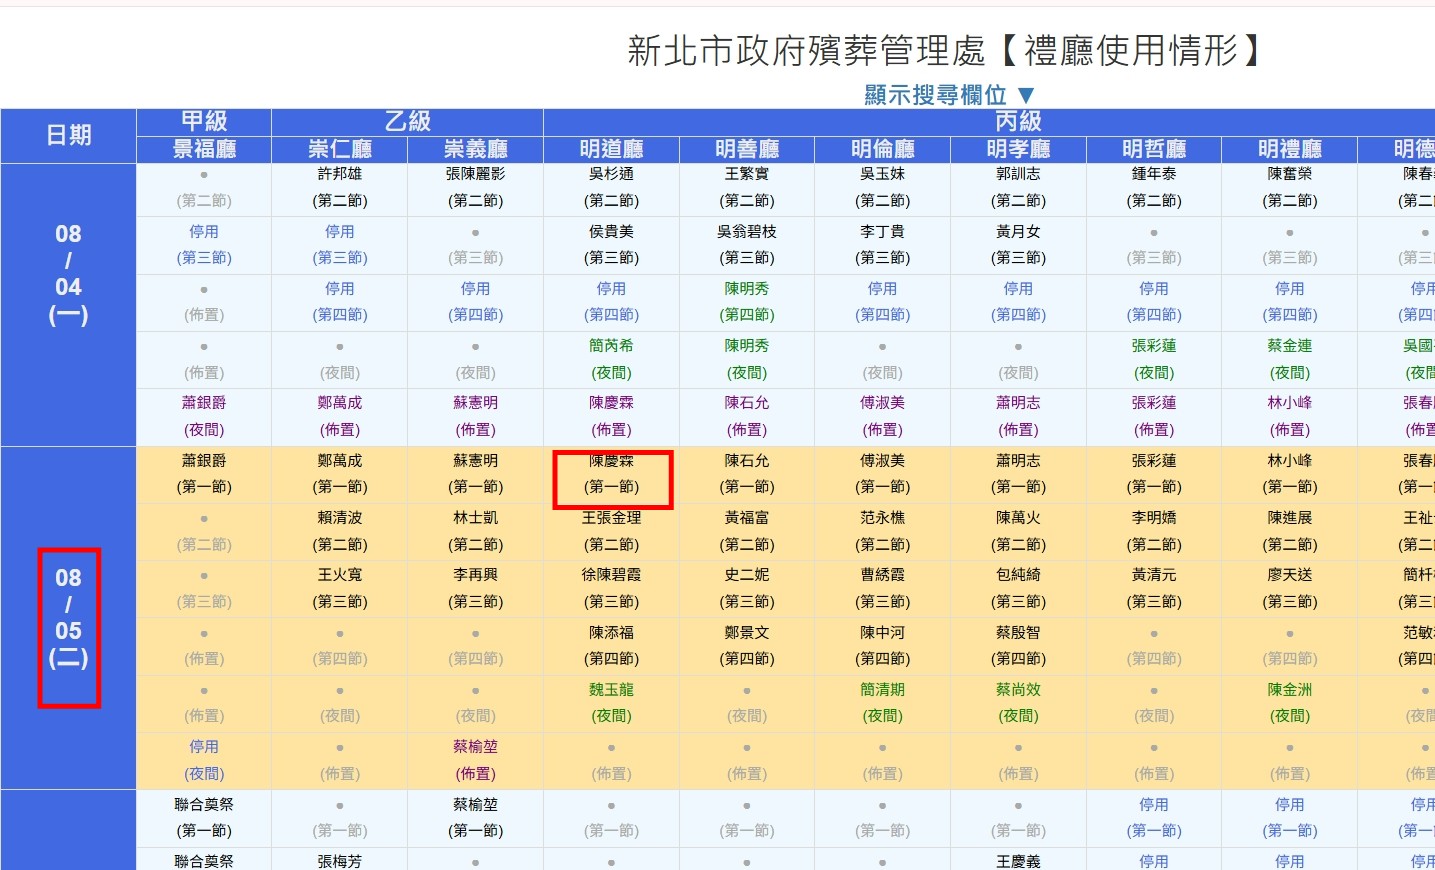Click the 蕭銀爵 (夜間) cell on 08/04
This screenshot has height=870, width=1435.
coord(204,416)
